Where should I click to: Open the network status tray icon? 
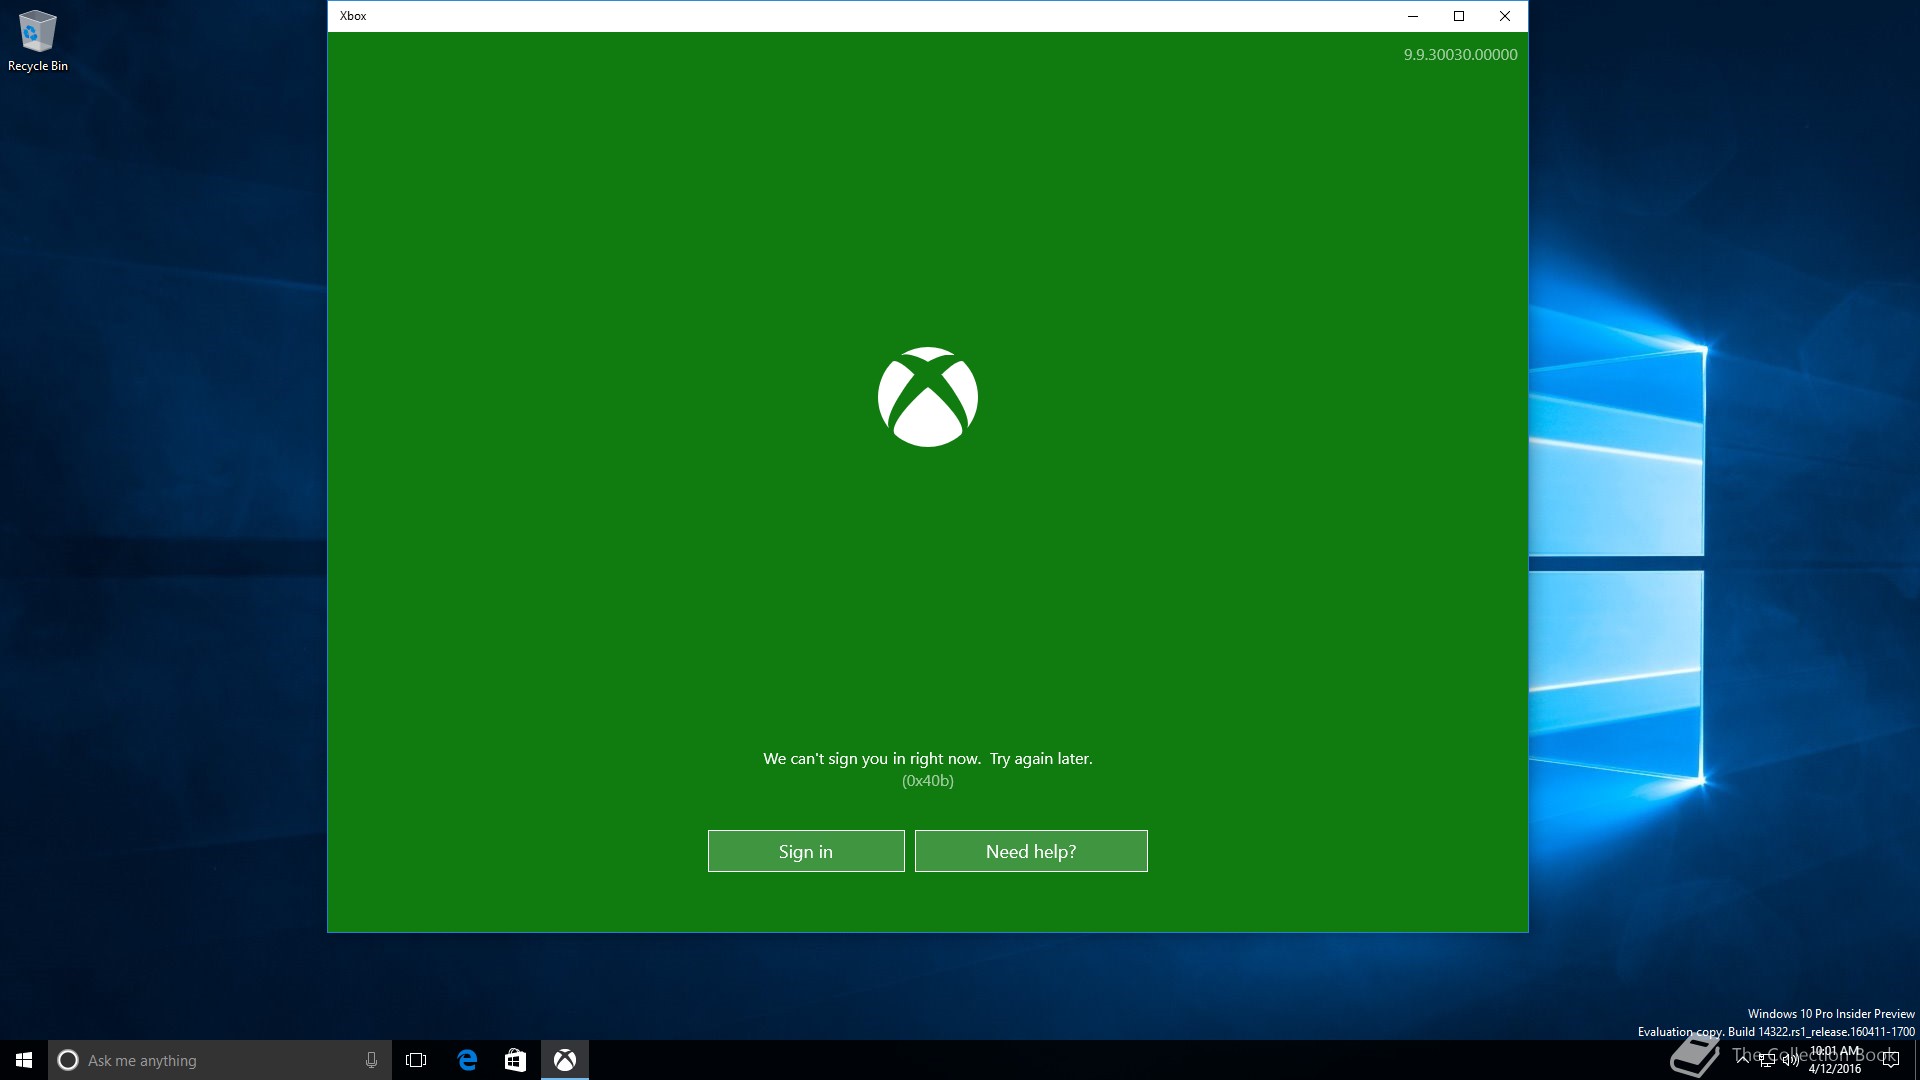click(x=1767, y=1061)
